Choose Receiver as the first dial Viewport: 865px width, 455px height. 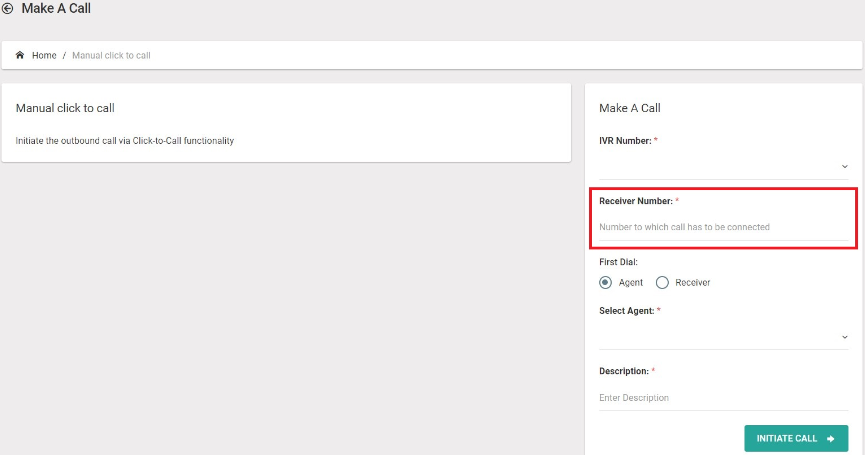(662, 282)
